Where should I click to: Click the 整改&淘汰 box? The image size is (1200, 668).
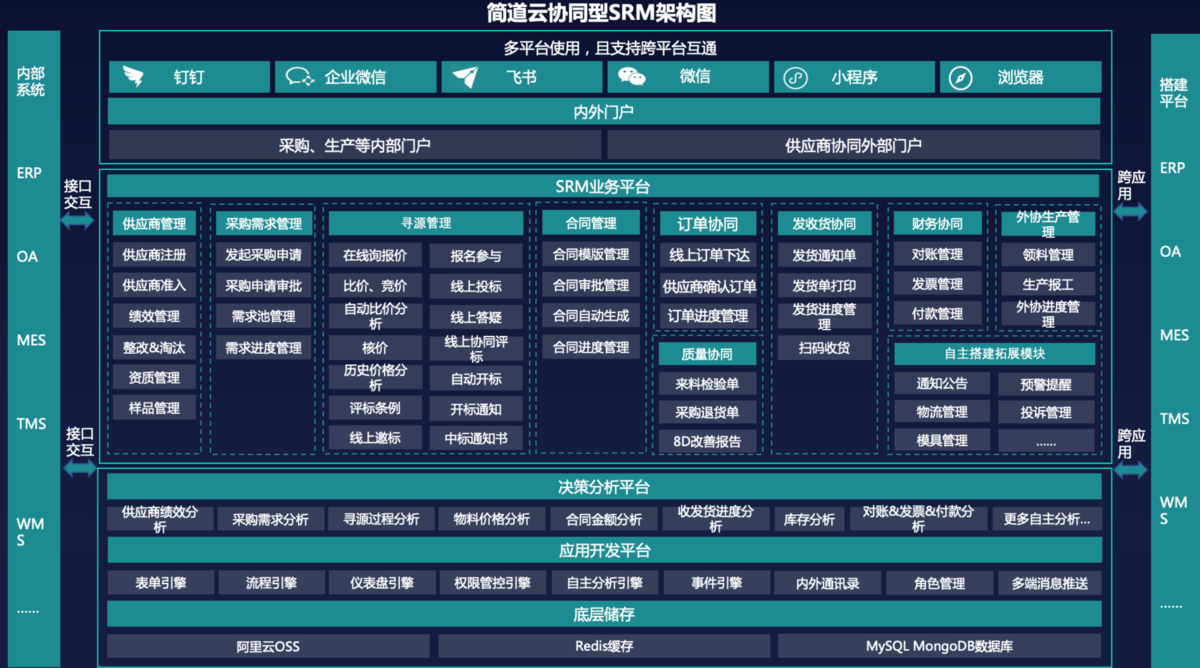(x=154, y=347)
